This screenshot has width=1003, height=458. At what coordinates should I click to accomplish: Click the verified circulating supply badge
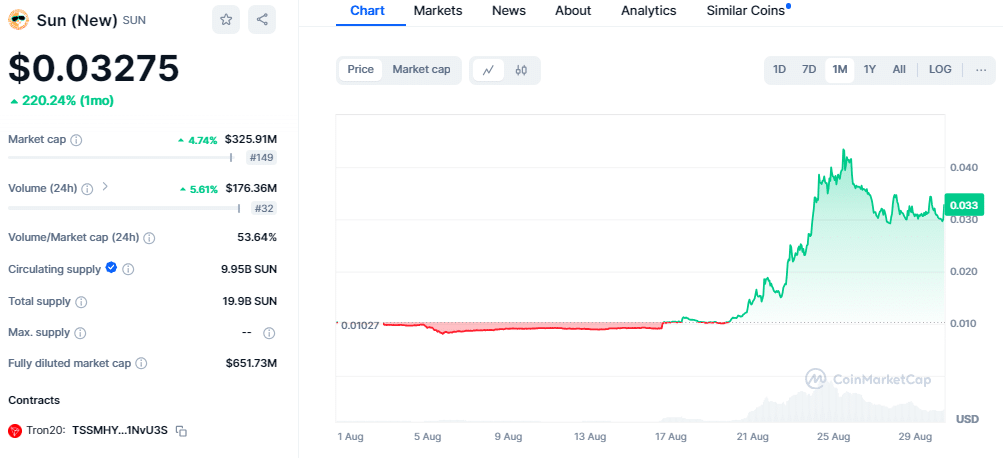(x=111, y=268)
